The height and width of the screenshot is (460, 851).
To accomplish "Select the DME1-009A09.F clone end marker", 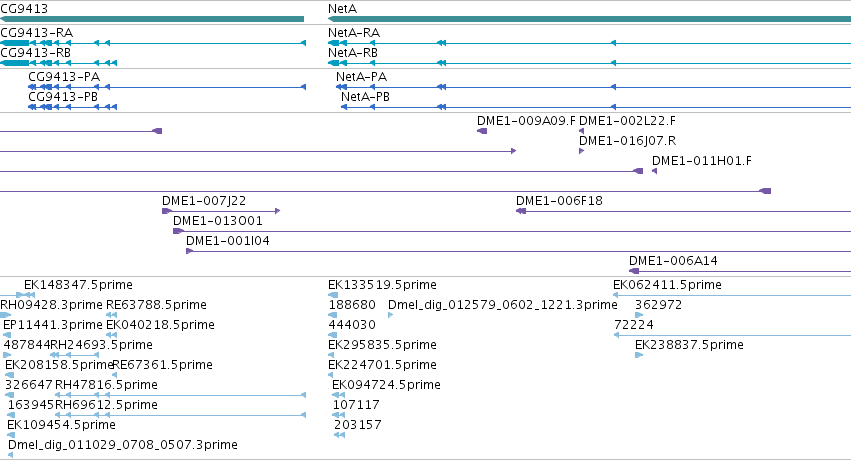I will (x=482, y=131).
